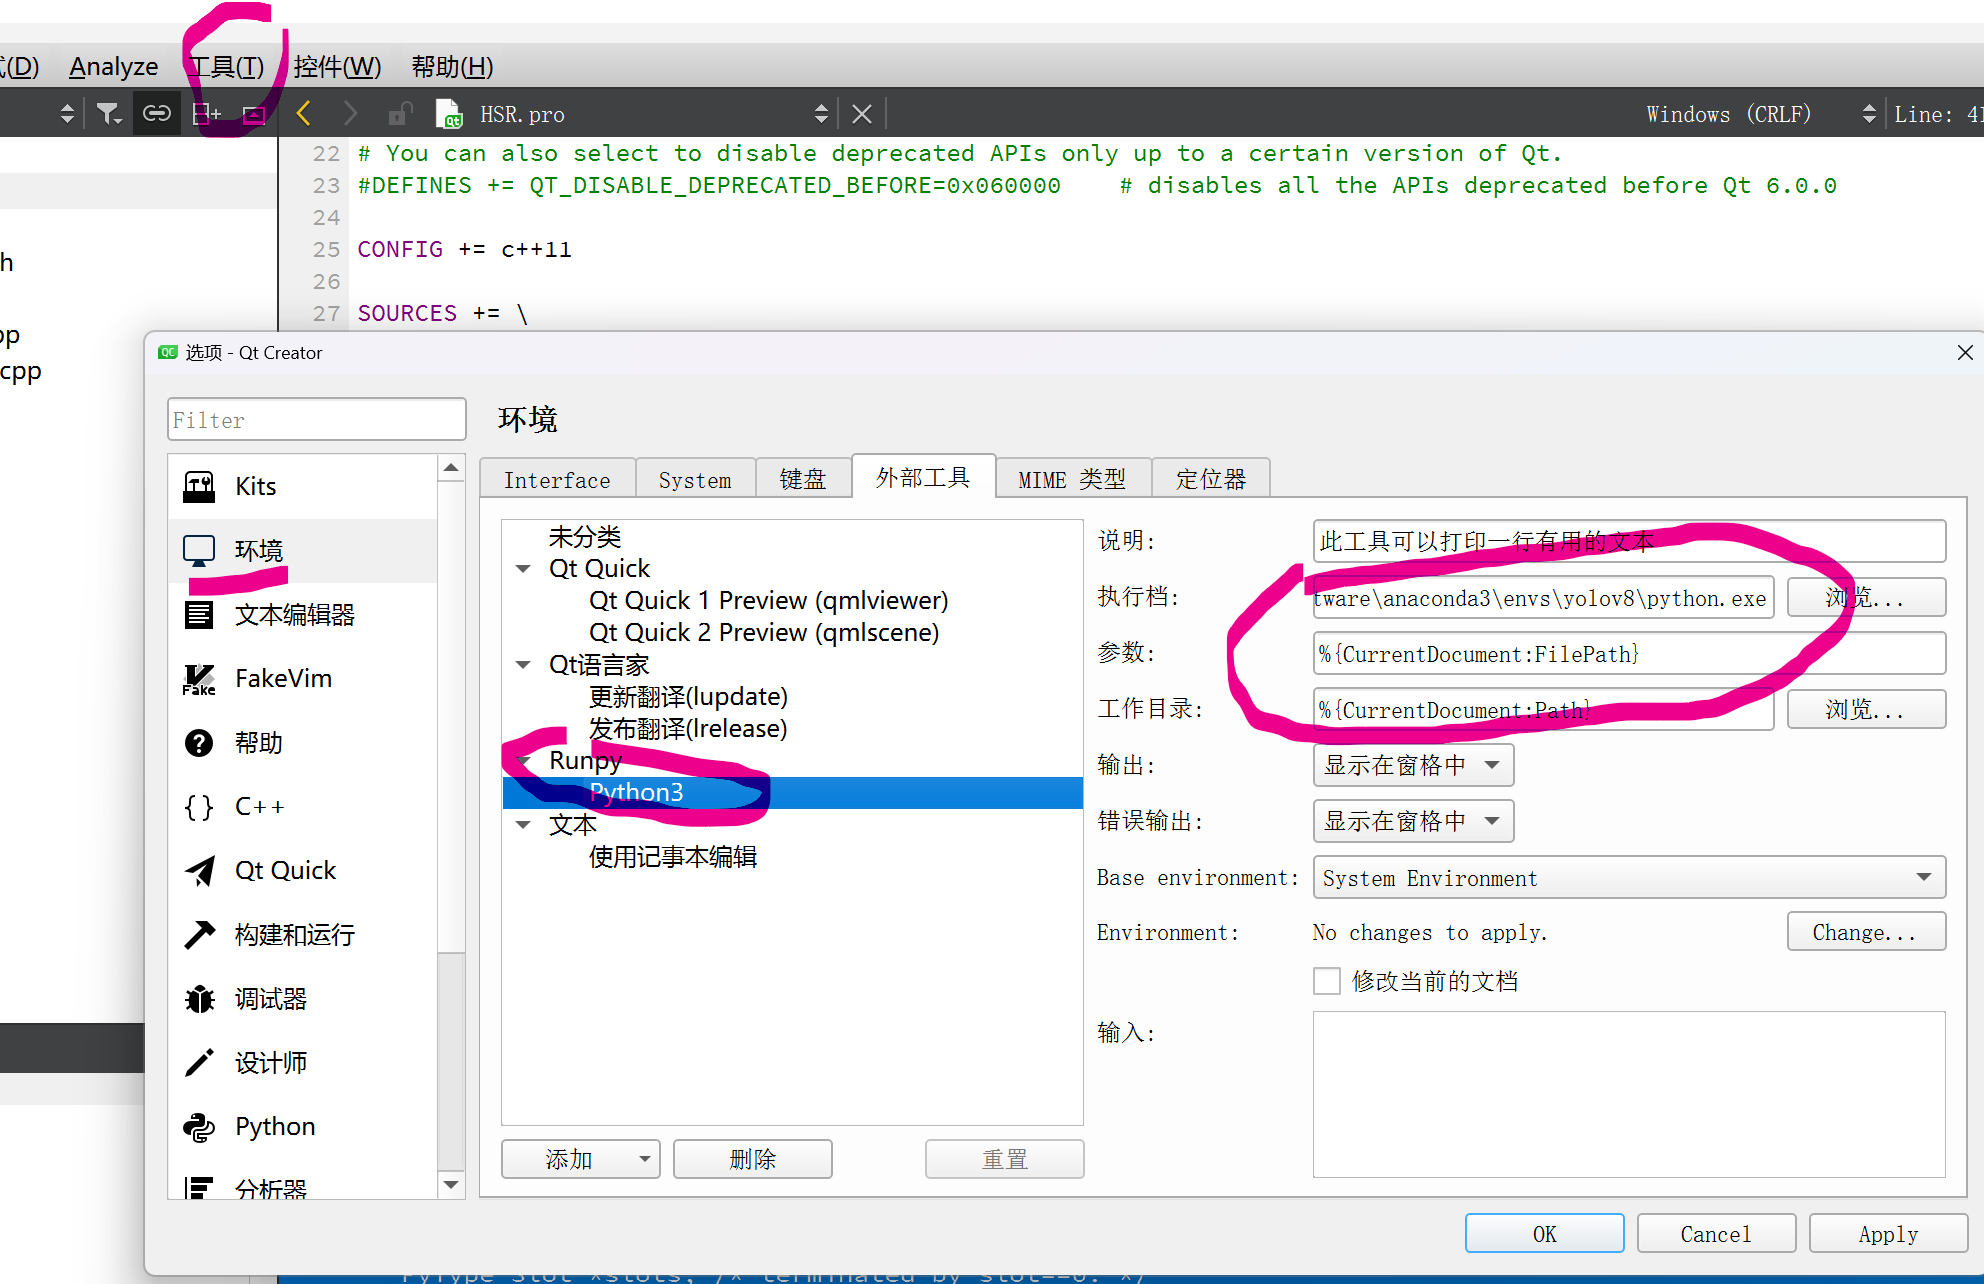Click the Apply button
The height and width of the screenshot is (1284, 1984).
pos(1888,1233)
